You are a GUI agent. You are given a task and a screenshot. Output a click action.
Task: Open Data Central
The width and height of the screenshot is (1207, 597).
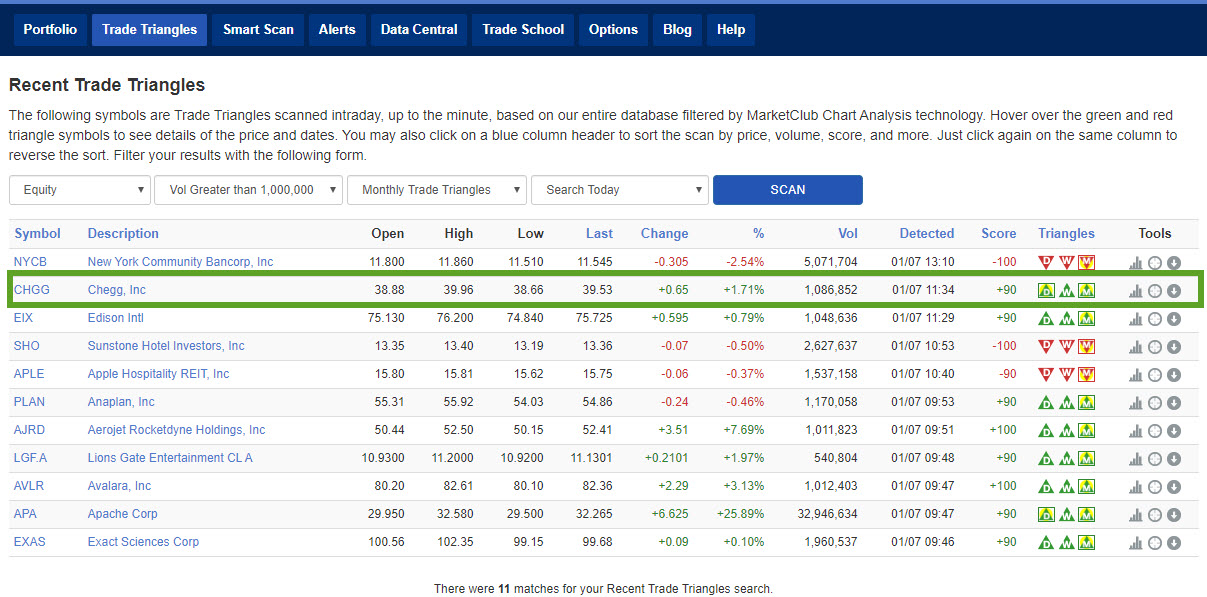pos(419,29)
